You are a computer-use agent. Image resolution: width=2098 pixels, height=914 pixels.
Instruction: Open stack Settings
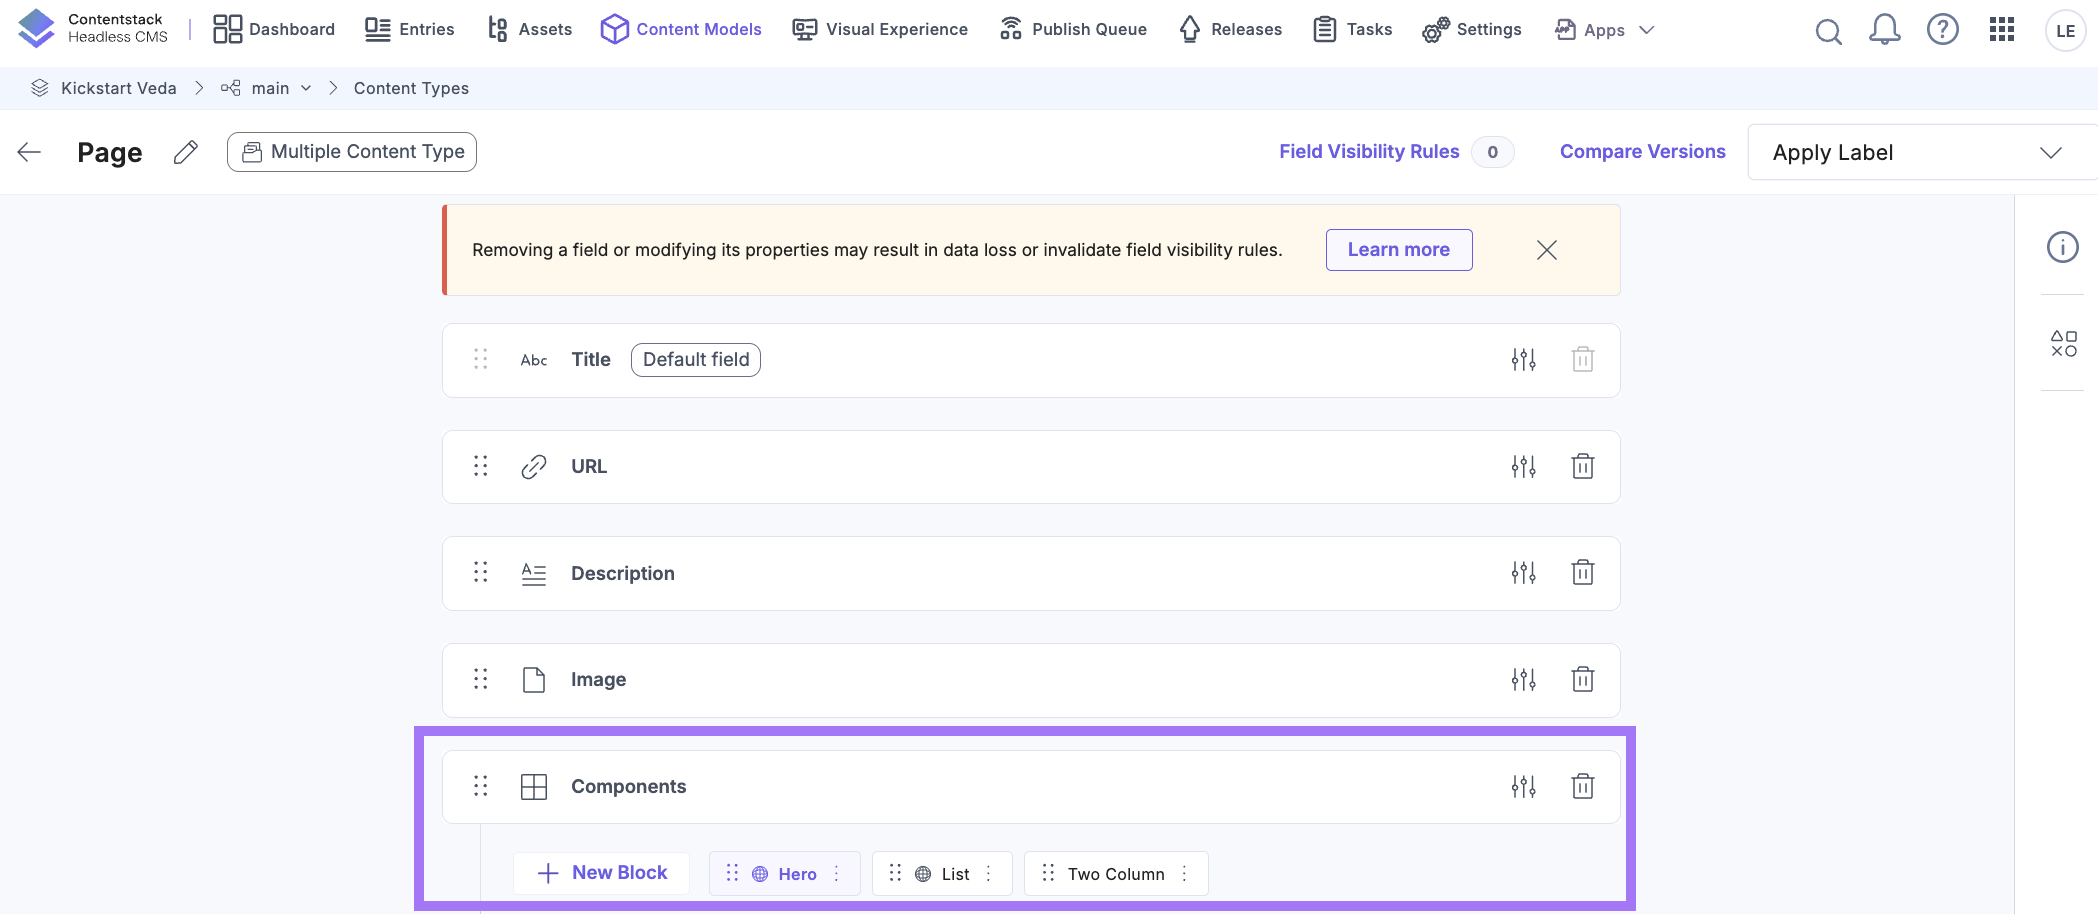1472,29
